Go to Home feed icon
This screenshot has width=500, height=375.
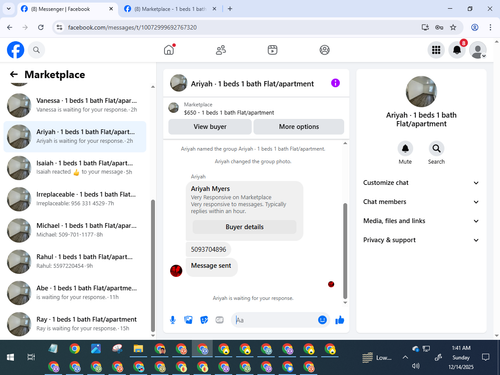pyautogui.click(x=169, y=50)
